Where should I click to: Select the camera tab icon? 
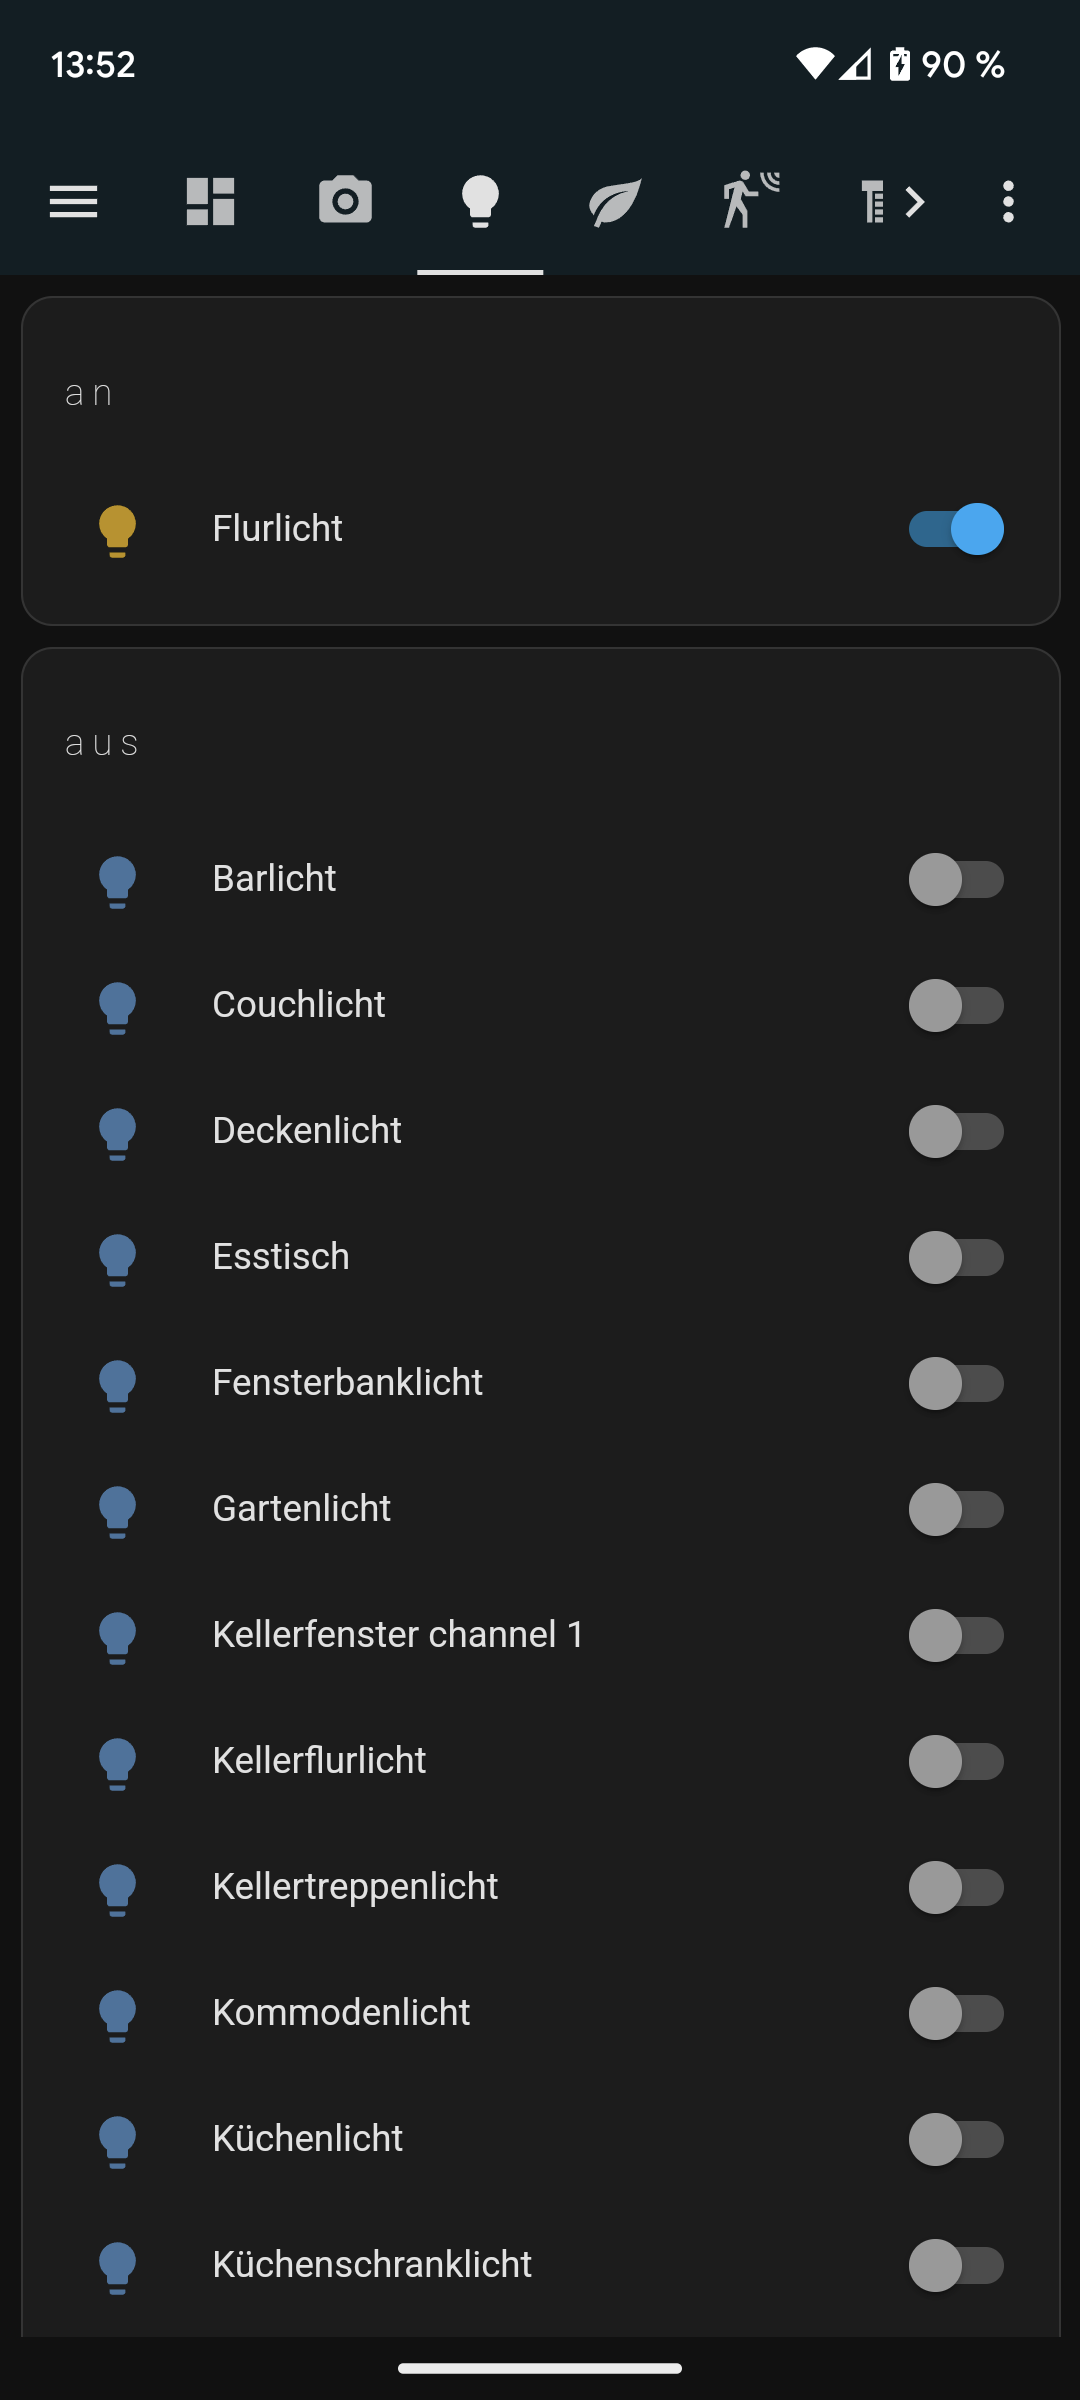pos(345,202)
